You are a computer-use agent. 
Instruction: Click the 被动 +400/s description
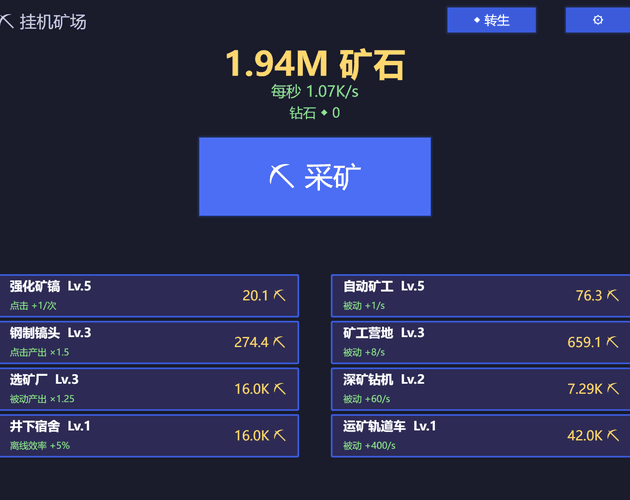tap(369, 446)
